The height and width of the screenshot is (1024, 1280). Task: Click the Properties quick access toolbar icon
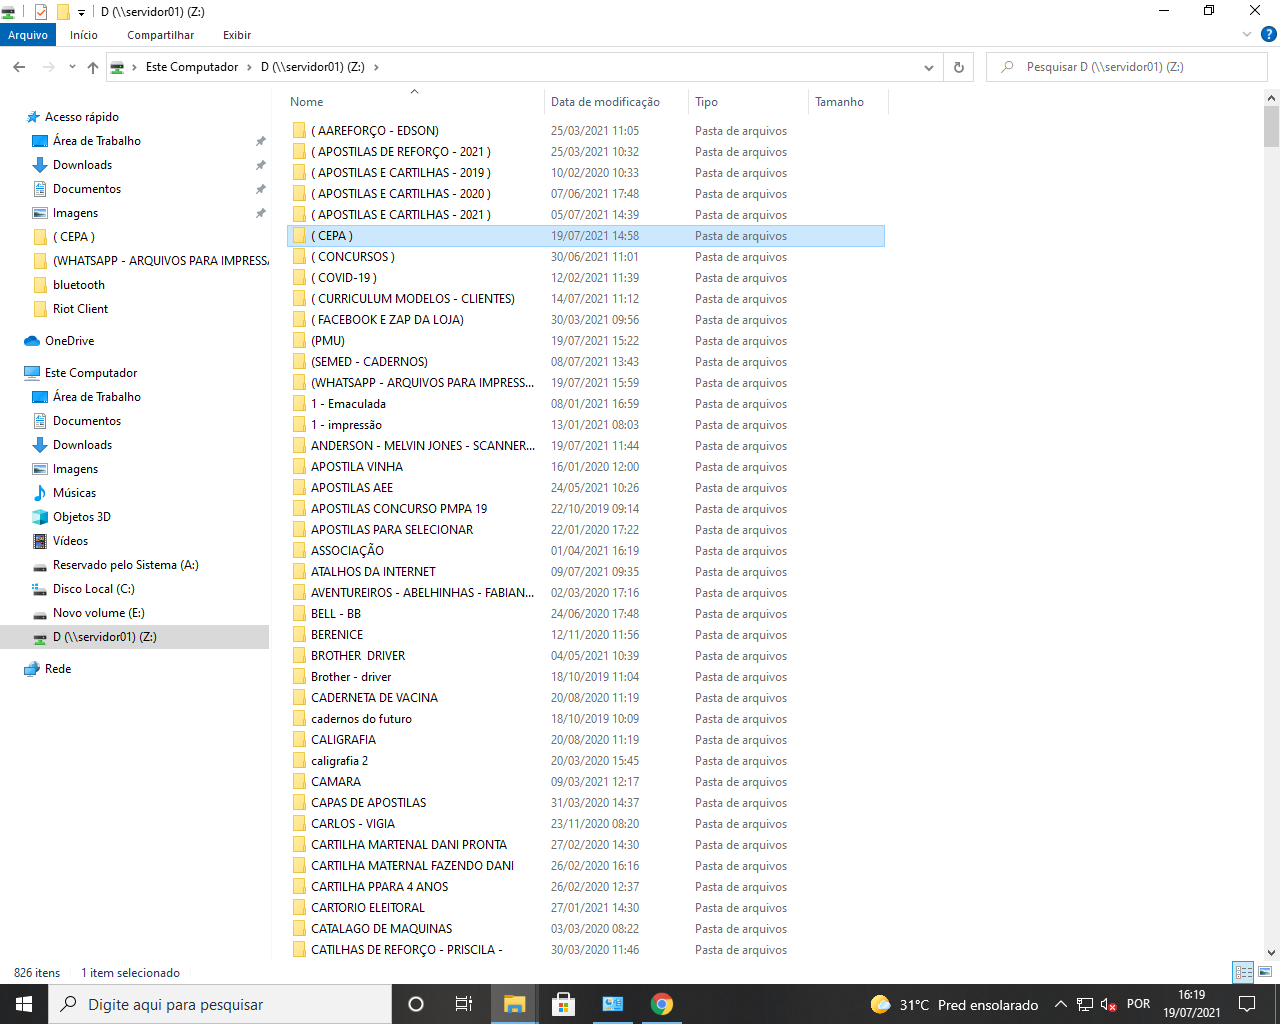(41, 12)
